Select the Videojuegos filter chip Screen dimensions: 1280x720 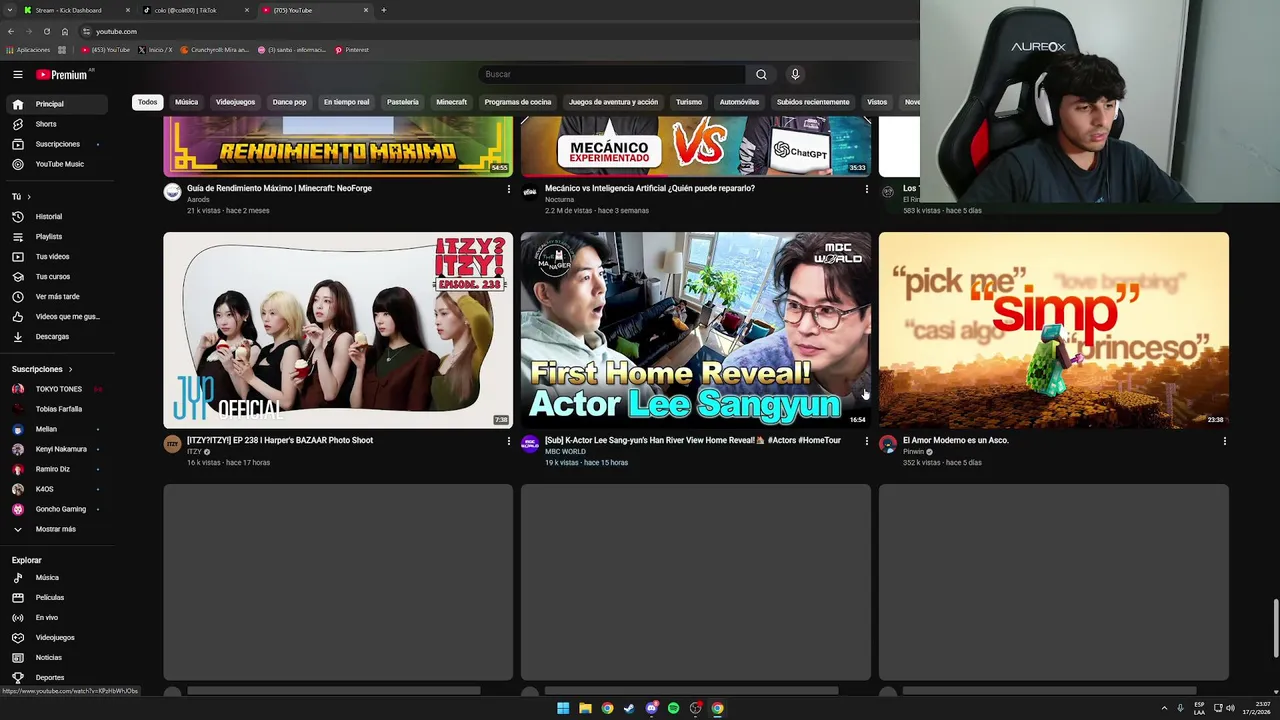(x=235, y=102)
